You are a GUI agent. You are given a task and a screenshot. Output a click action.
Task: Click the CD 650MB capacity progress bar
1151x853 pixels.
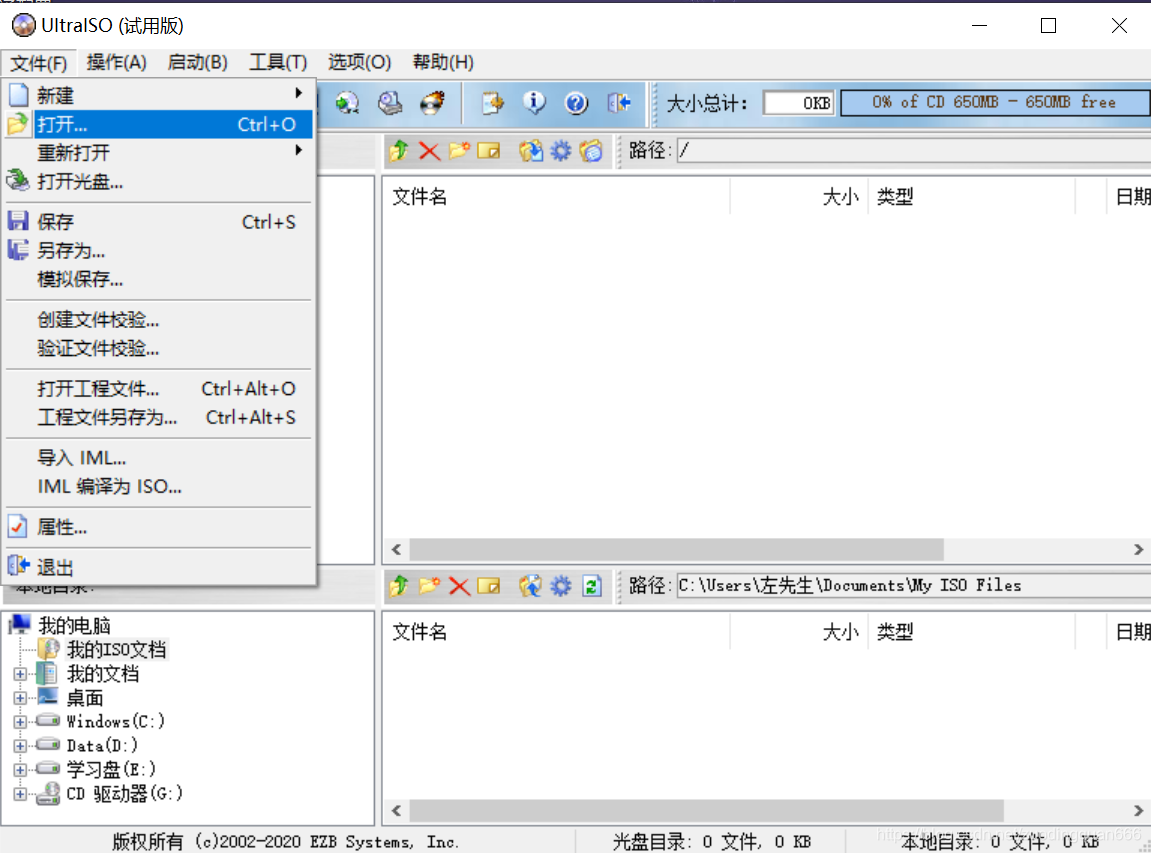coord(994,101)
